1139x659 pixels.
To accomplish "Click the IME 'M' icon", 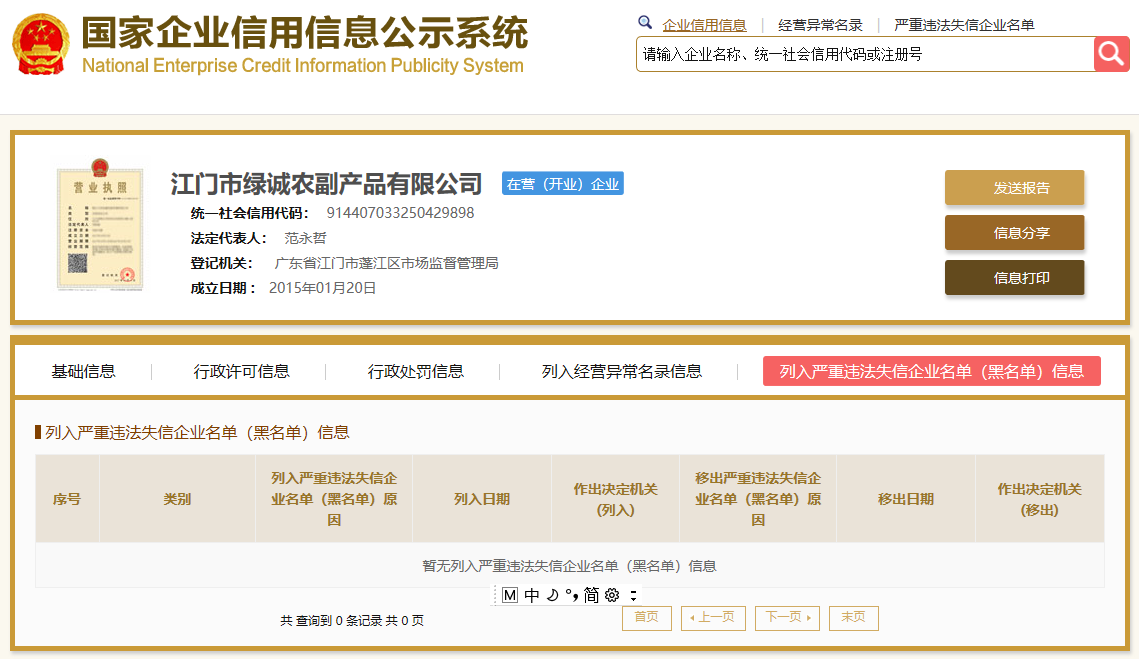I will (x=510, y=595).
